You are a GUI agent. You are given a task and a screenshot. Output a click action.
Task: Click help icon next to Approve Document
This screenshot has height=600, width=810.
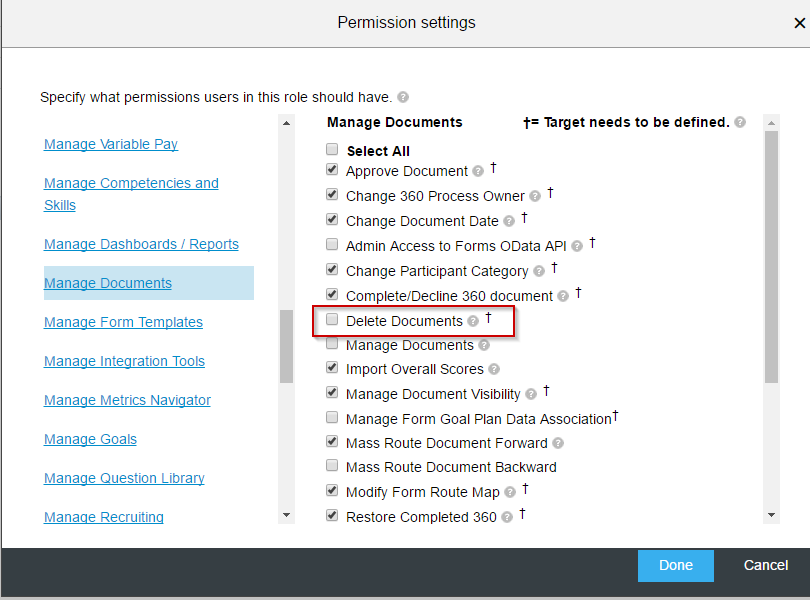point(478,171)
